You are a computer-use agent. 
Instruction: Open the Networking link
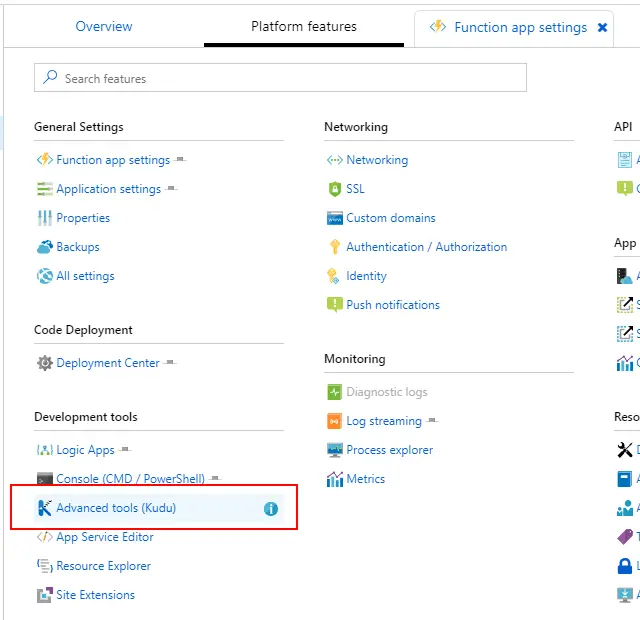(377, 160)
